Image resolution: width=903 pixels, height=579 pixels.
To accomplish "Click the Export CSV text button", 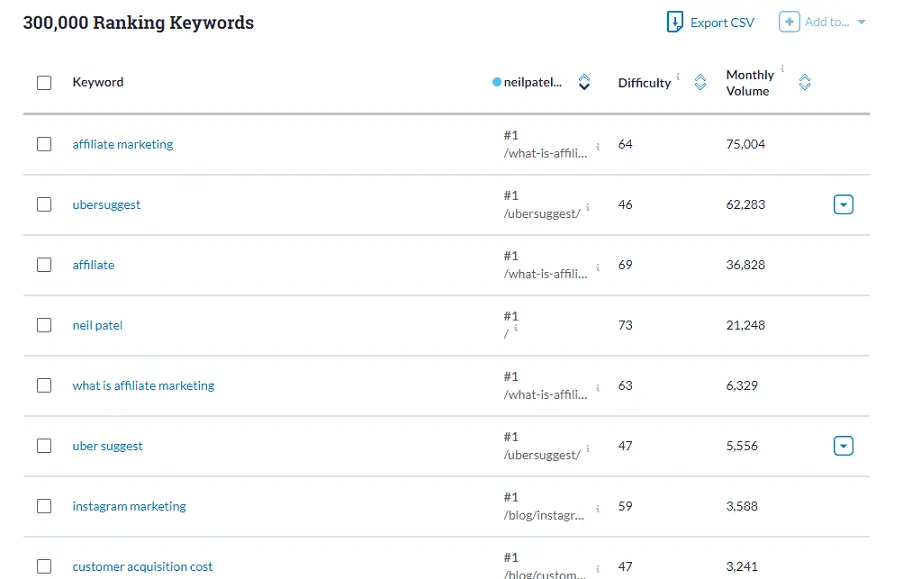I will coord(722,22).
